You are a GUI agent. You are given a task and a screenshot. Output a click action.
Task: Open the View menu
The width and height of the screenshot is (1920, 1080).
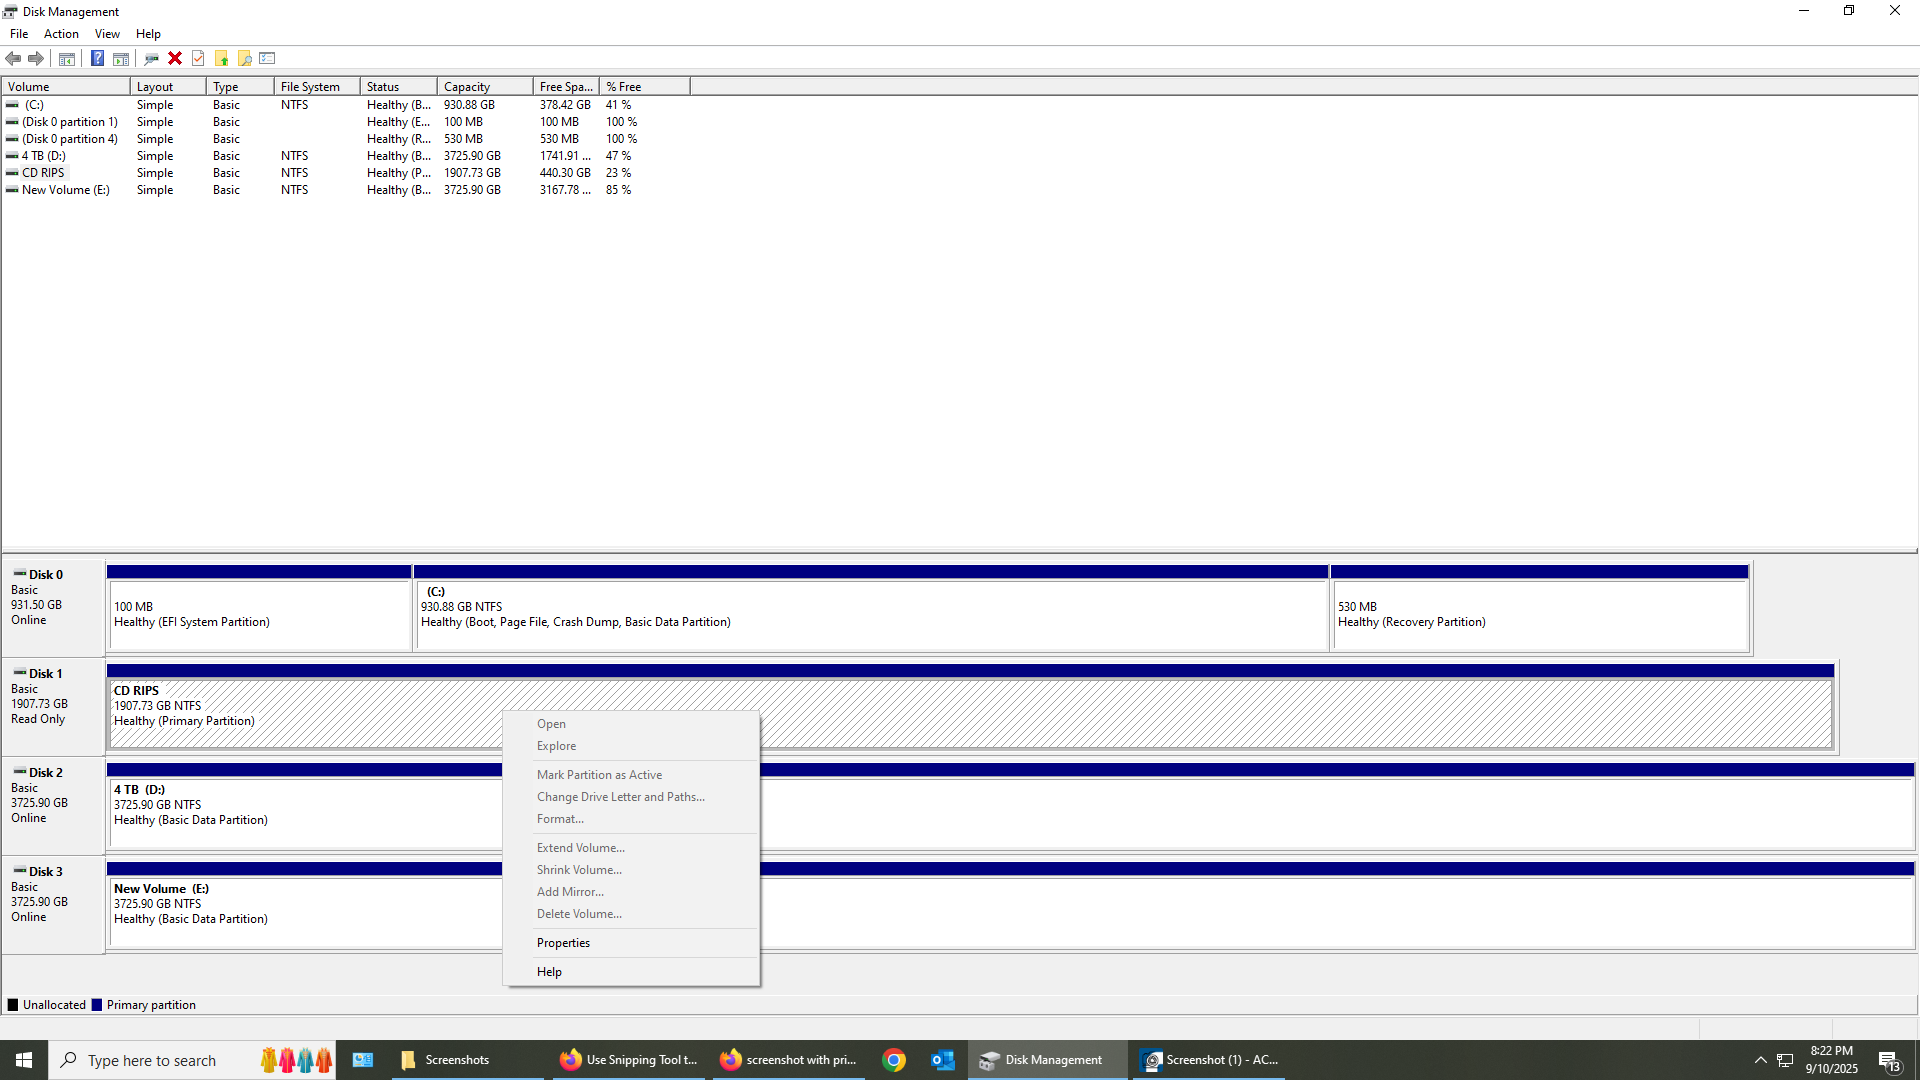tap(107, 34)
